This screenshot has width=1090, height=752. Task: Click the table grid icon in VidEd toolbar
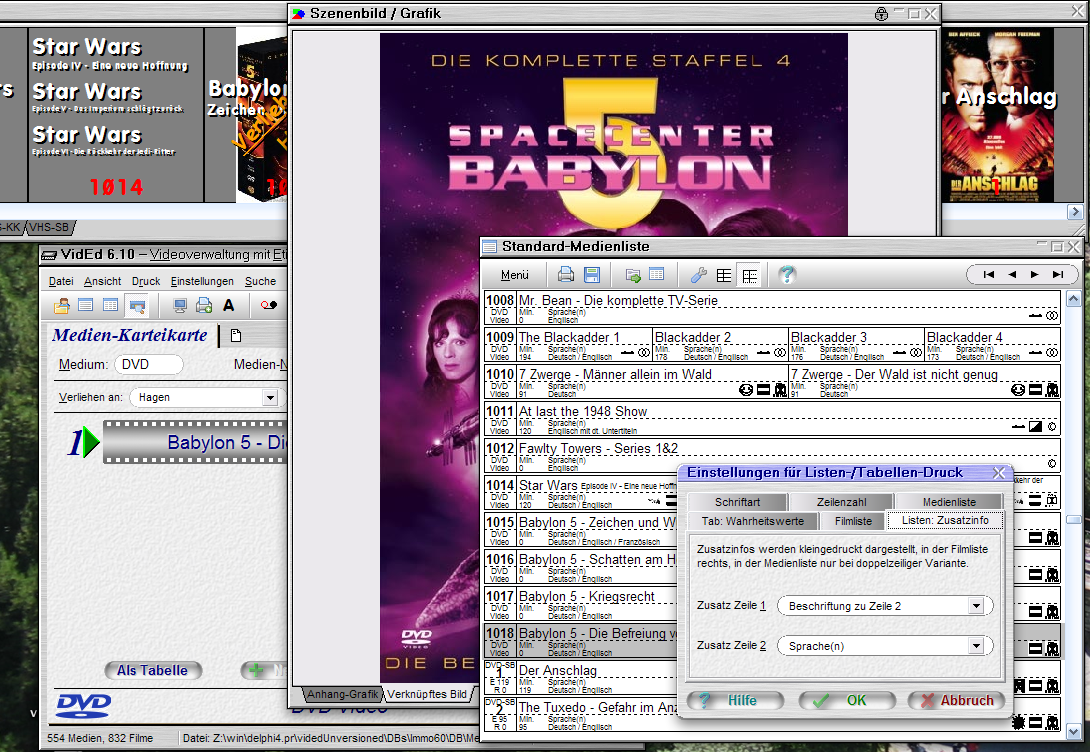[110, 305]
